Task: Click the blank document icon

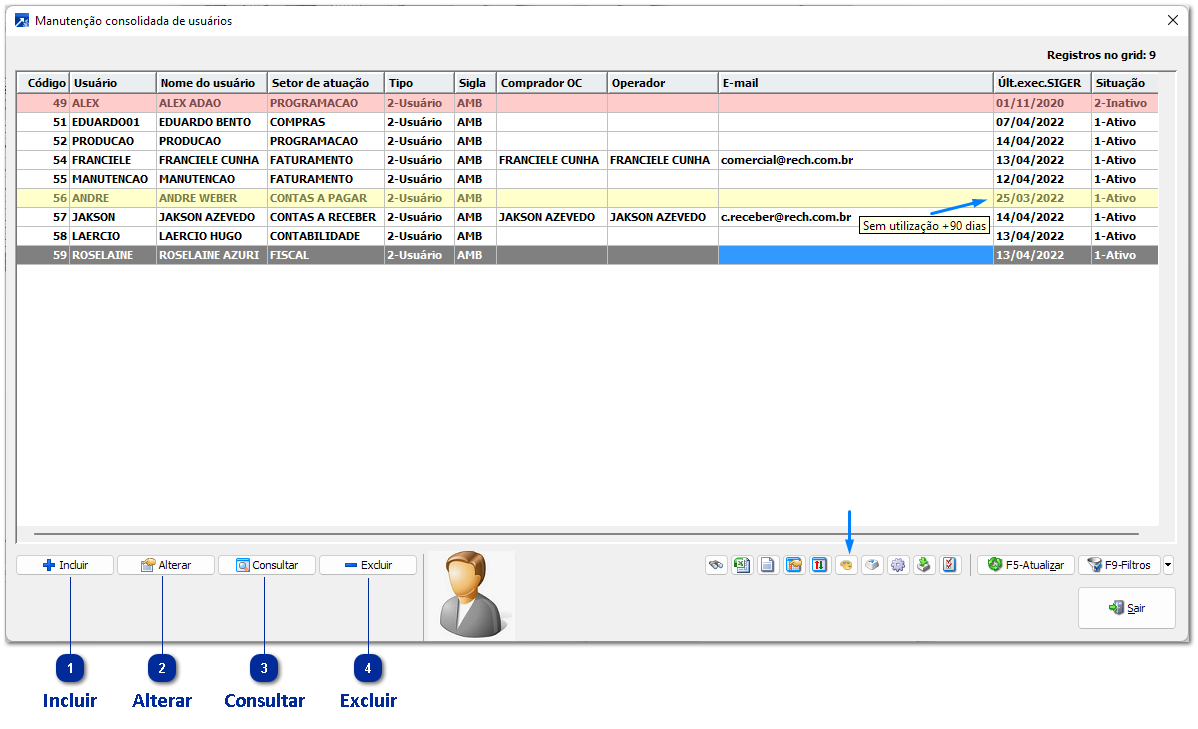Action: (768, 565)
